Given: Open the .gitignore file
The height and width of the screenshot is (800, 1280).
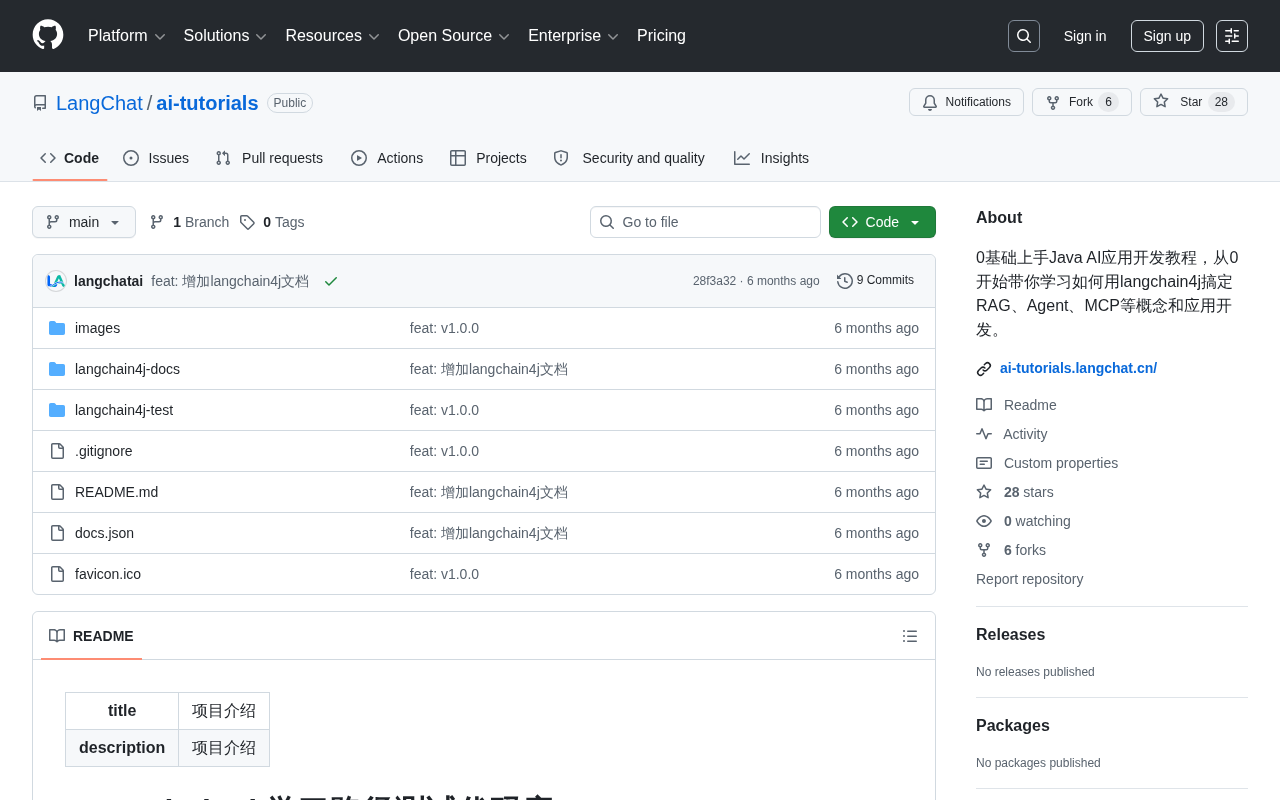Looking at the screenshot, I should click(x=103, y=451).
